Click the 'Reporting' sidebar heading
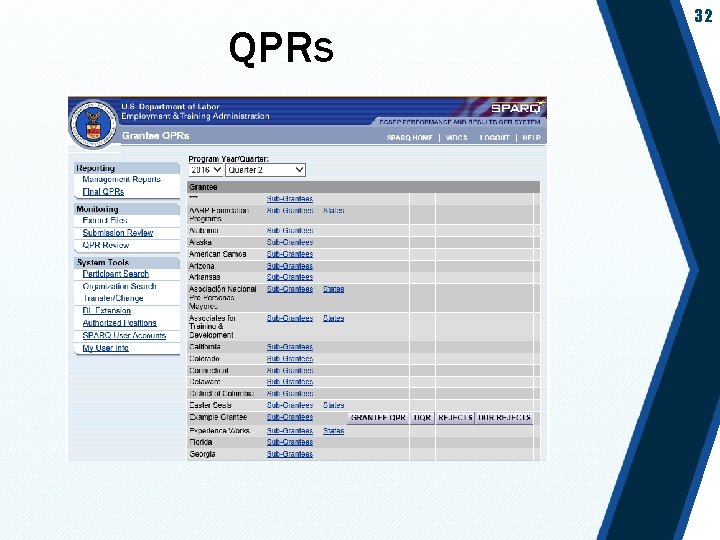Image resolution: width=720 pixels, height=540 pixels. tap(96, 168)
